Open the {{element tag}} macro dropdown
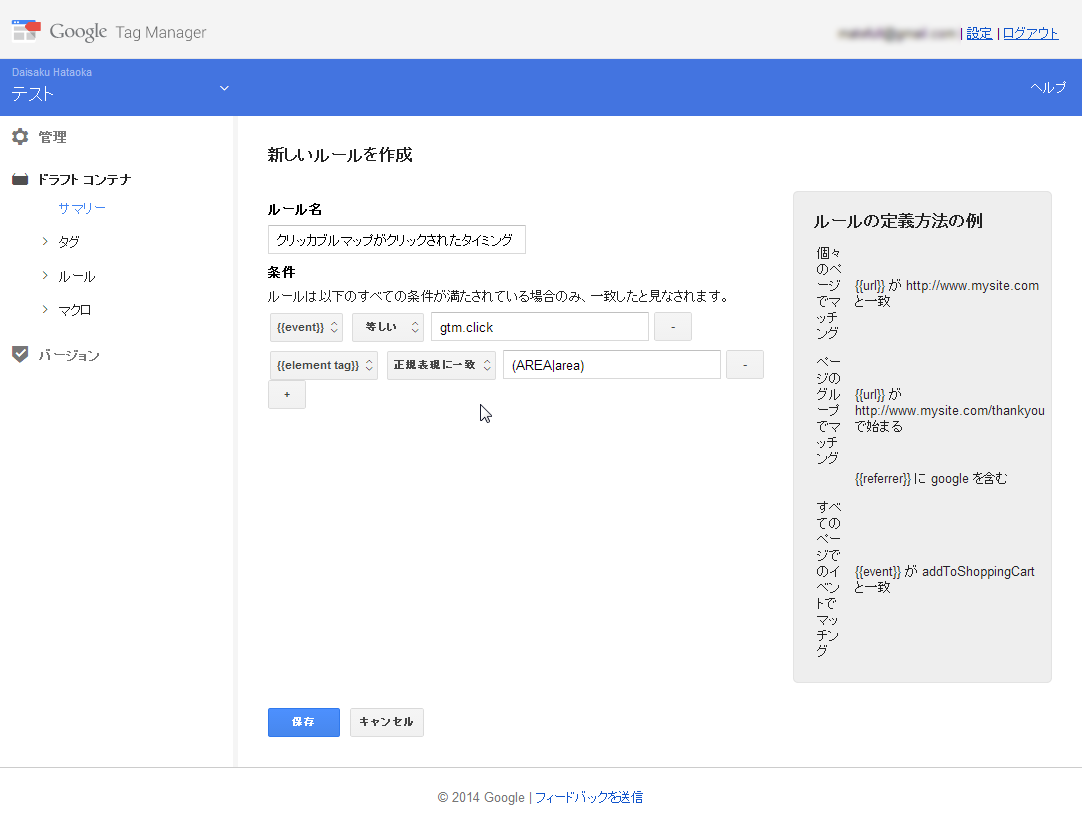The width and height of the screenshot is (1082, 815). [x=324, y=365]
